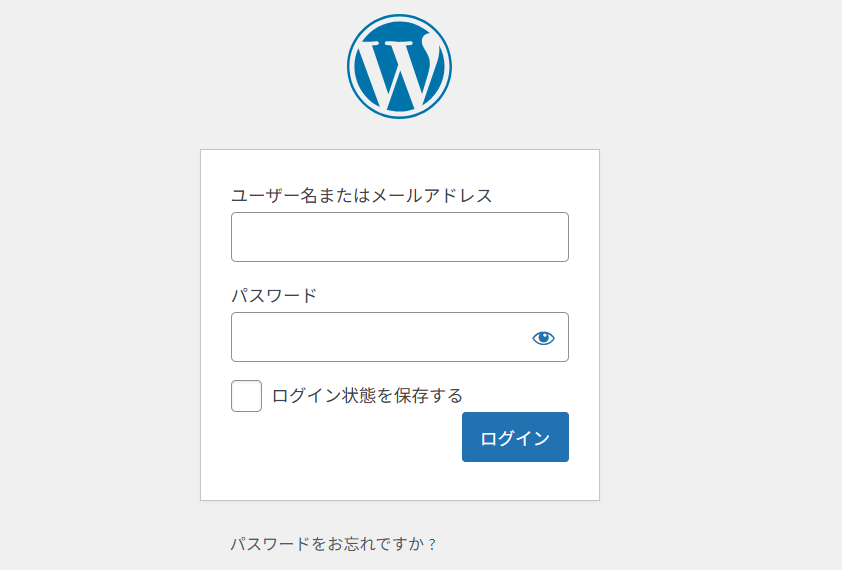Check the box beside ログイン状態を保存する
Screen dimensions: 842x570
coord(246,396)
